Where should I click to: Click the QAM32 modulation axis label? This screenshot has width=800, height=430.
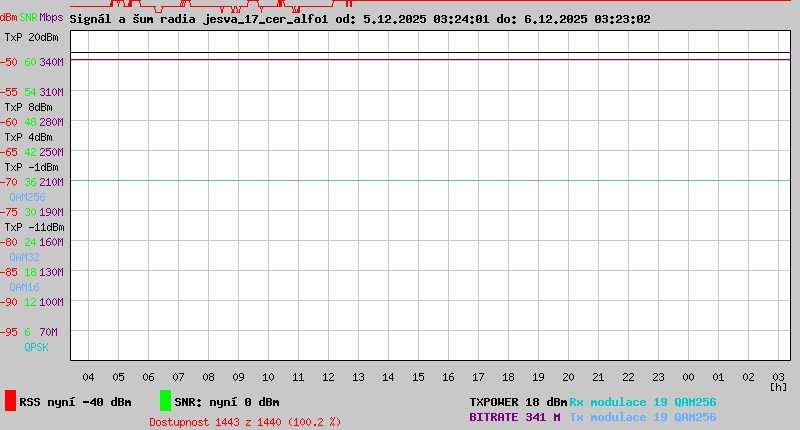point(24,257)
